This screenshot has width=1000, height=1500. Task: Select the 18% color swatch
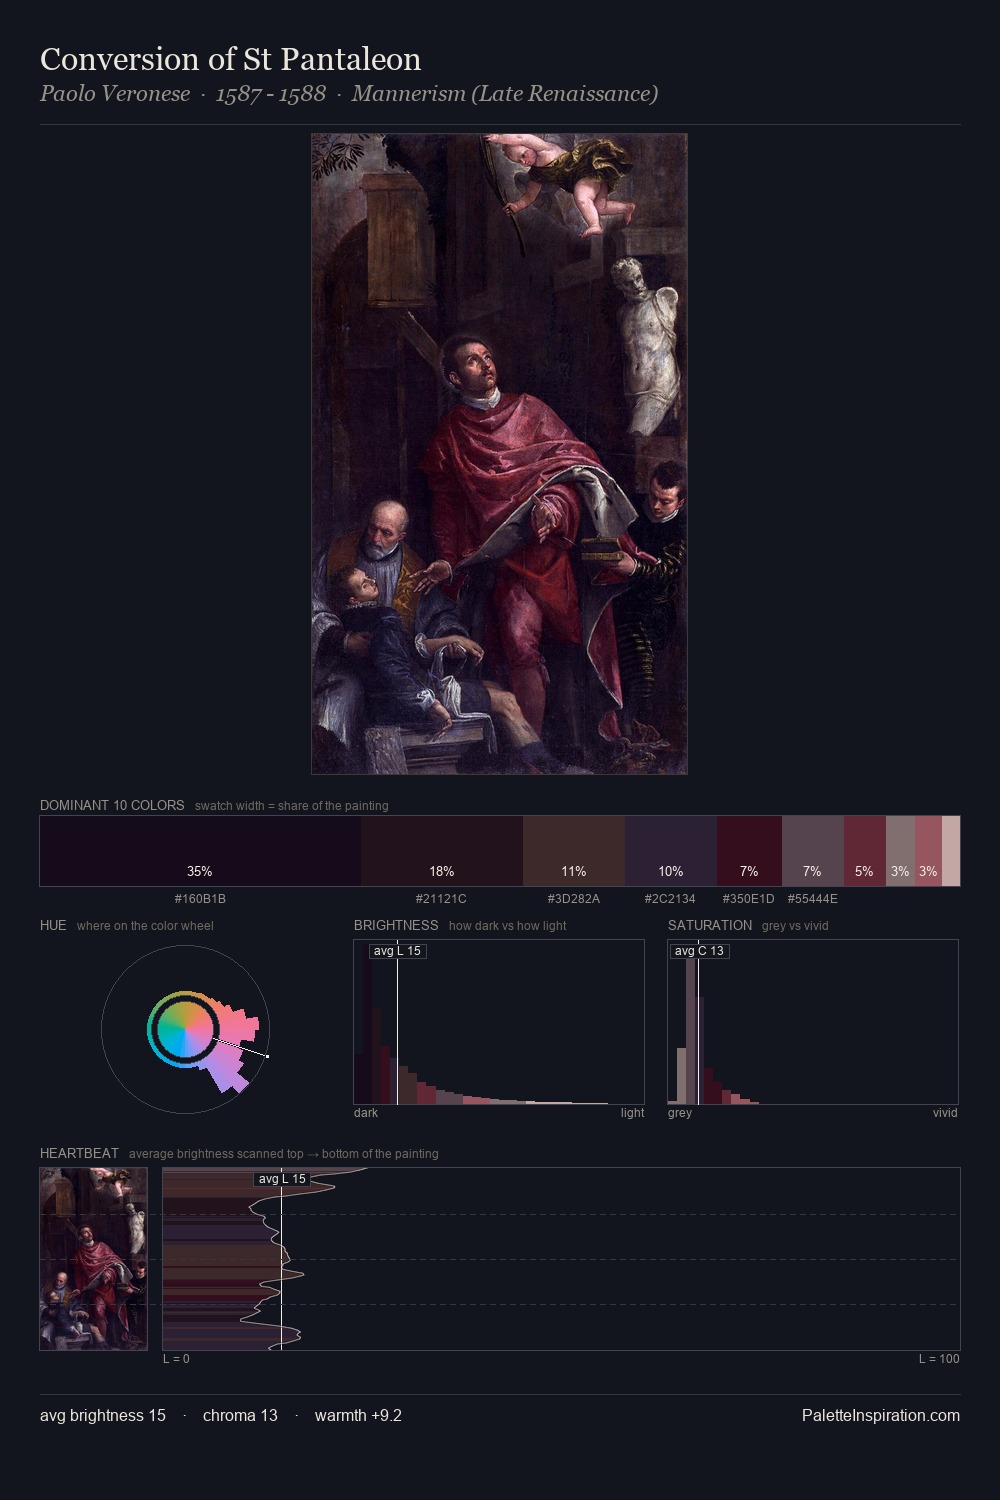[442, 851]
